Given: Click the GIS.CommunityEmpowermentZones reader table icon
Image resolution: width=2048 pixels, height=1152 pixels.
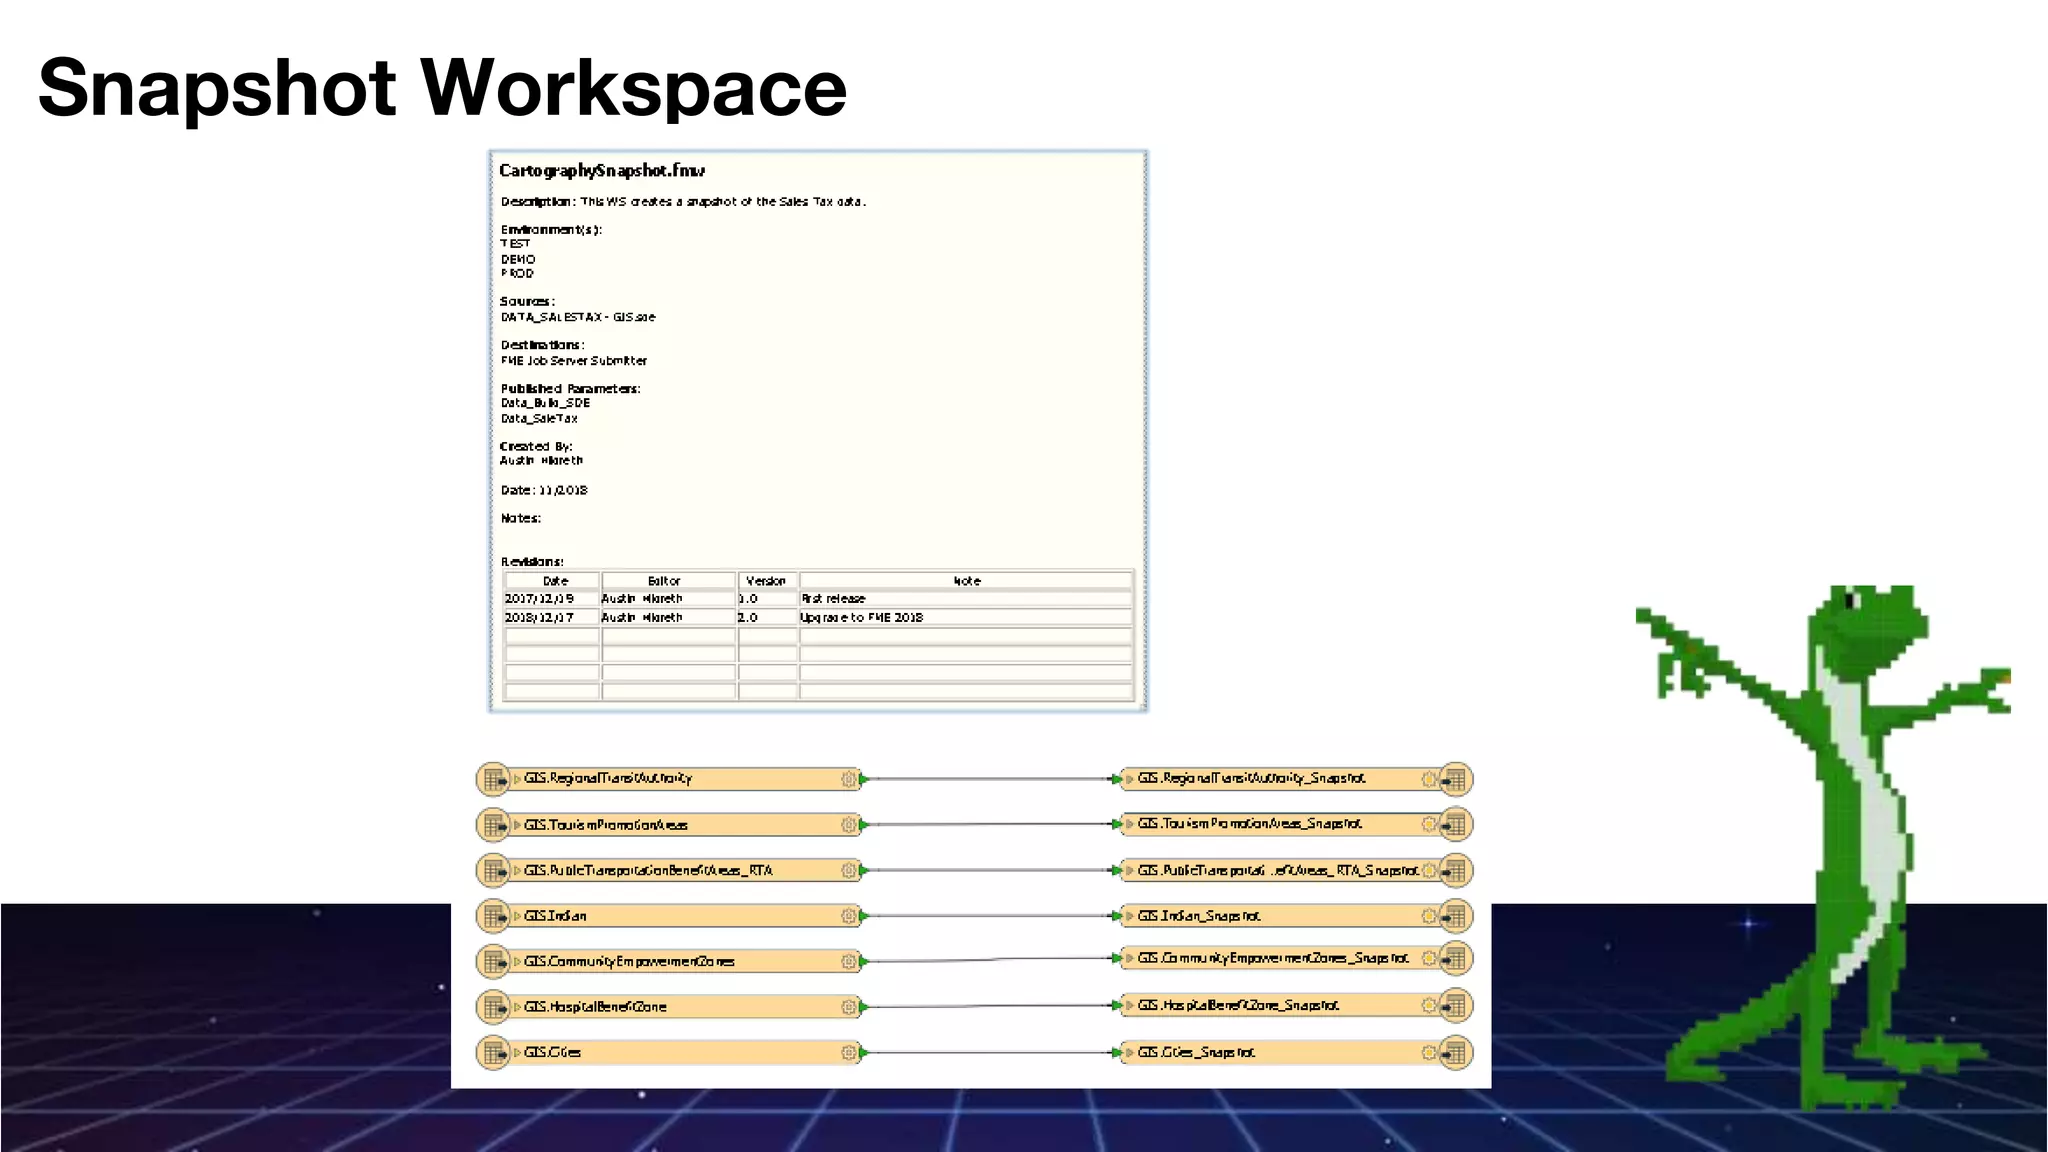Looking at the screenshot, I should coord(493,962).
